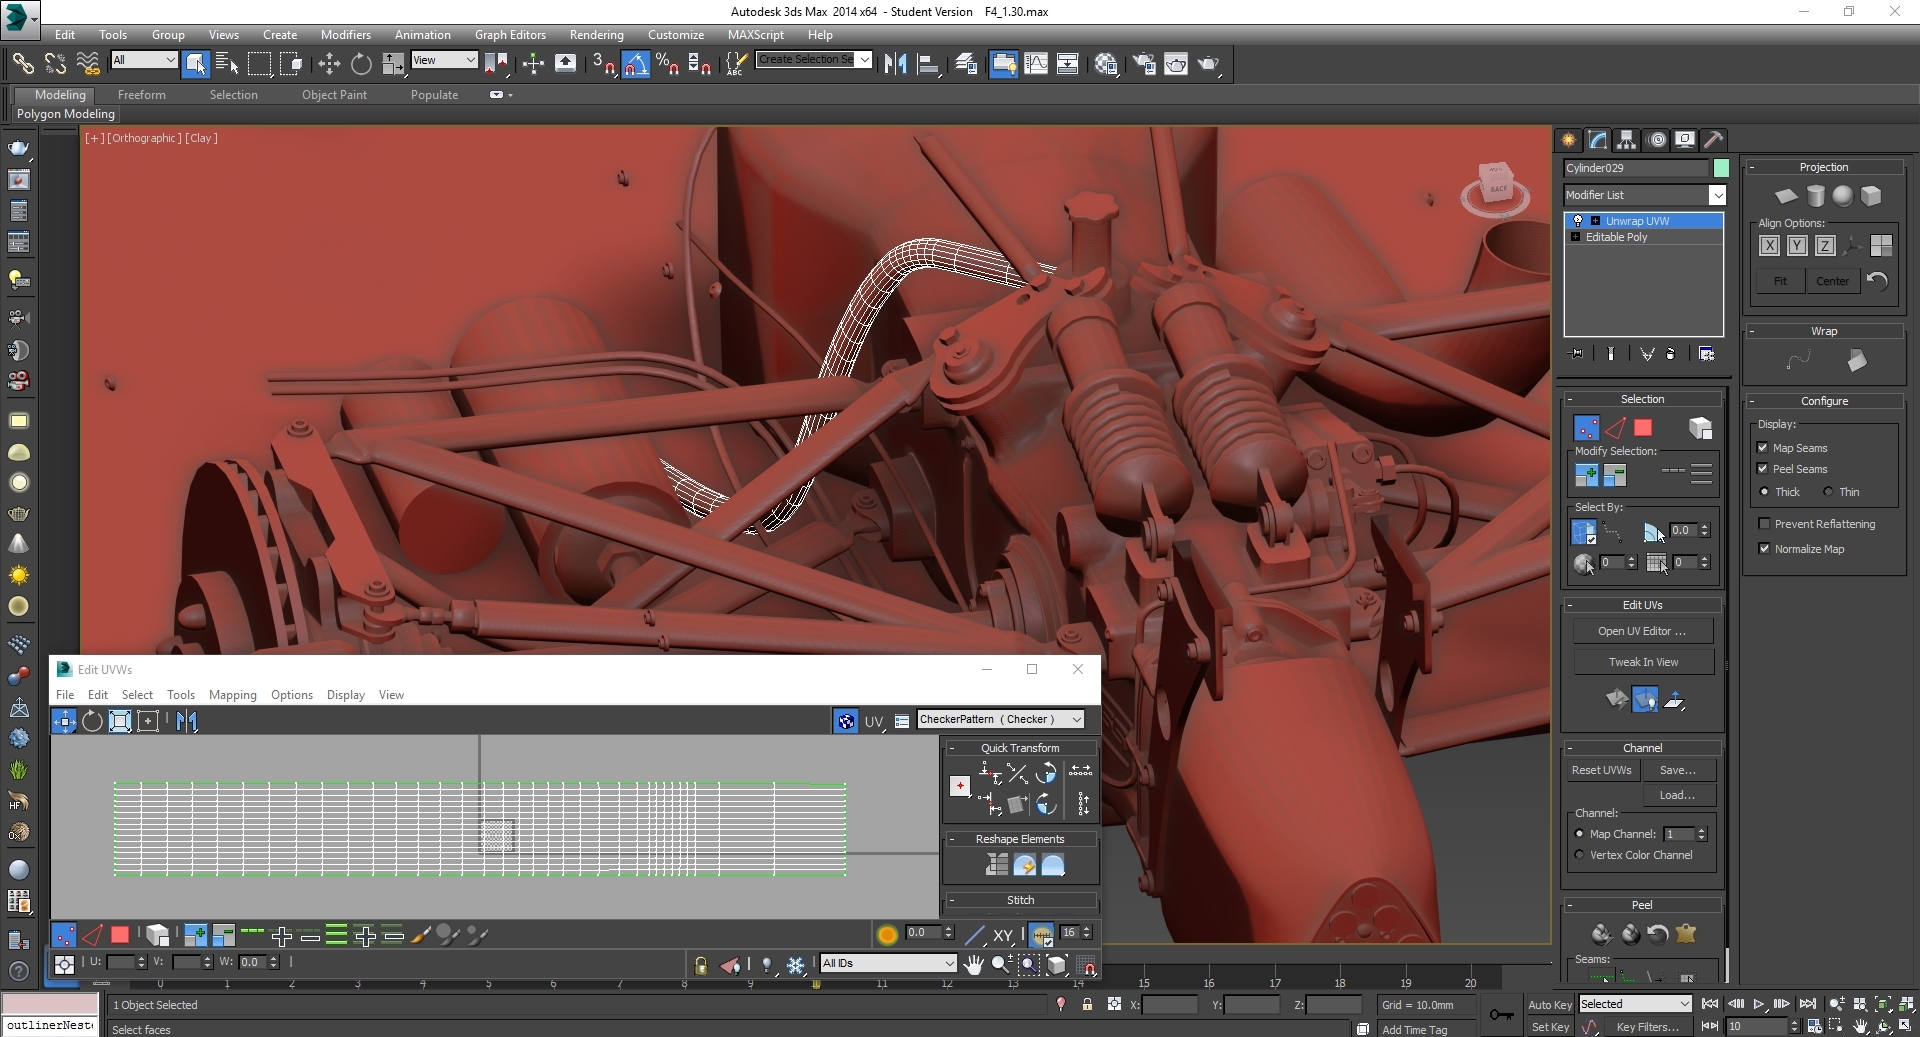Apply Spherical Map projection
Screen dimensions: 1920x1037
click(x=1843, y=196)
